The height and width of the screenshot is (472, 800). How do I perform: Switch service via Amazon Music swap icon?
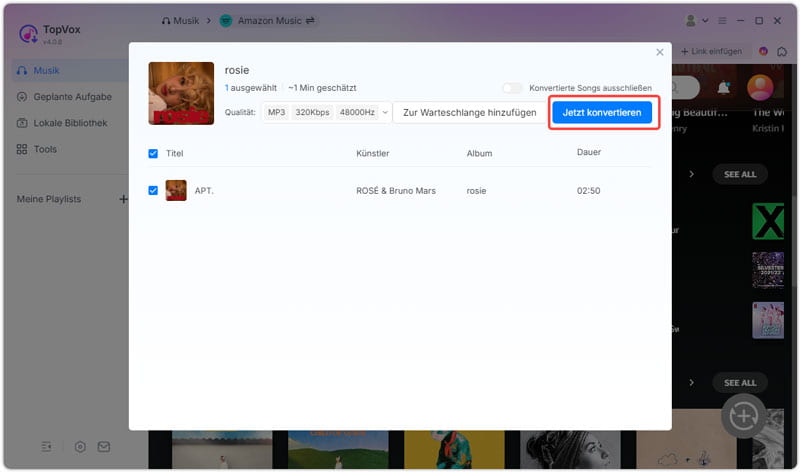pyautogui.click(x=310, y=21)
